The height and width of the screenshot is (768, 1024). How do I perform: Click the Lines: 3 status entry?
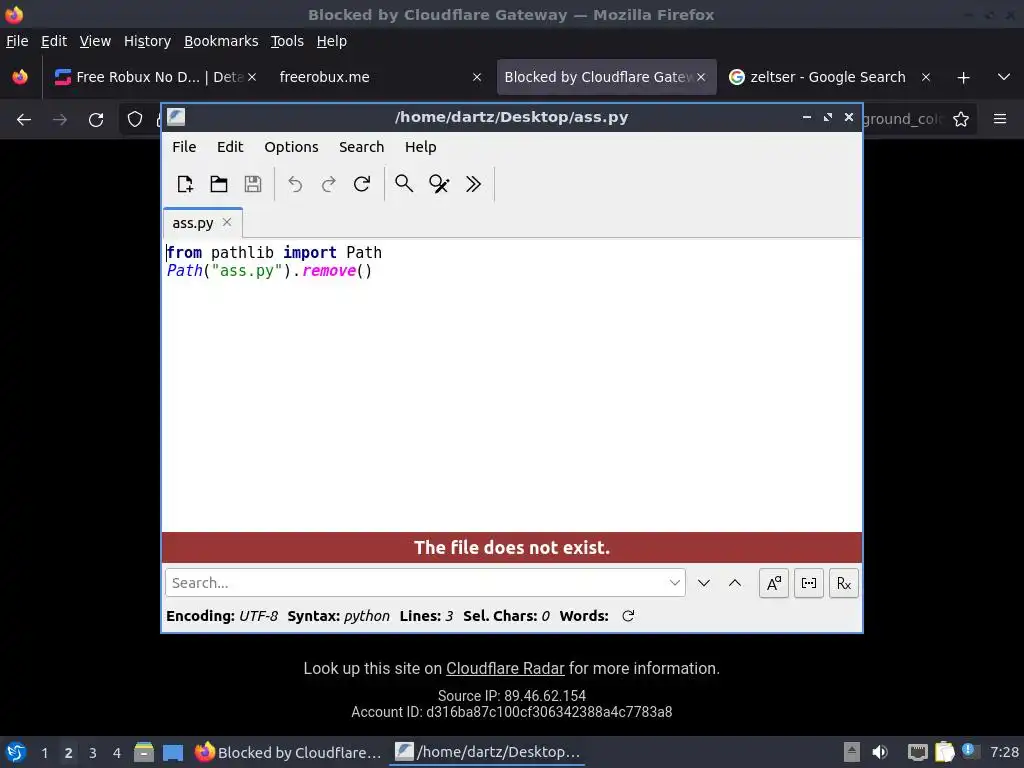[426, 616]
